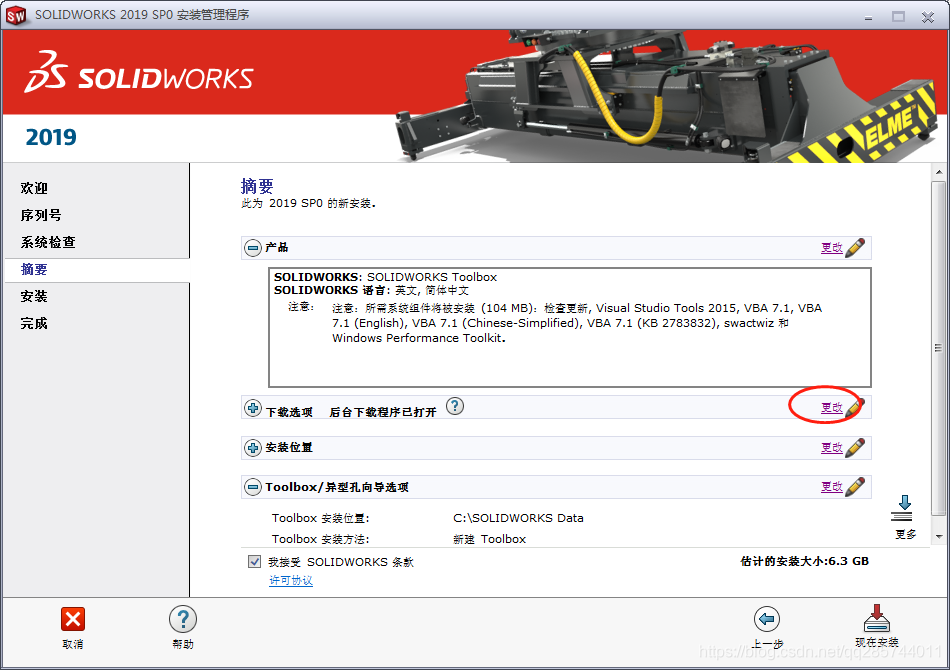
Task: Open the 许可协议 license agreement link
Action: tap(291, 580)
